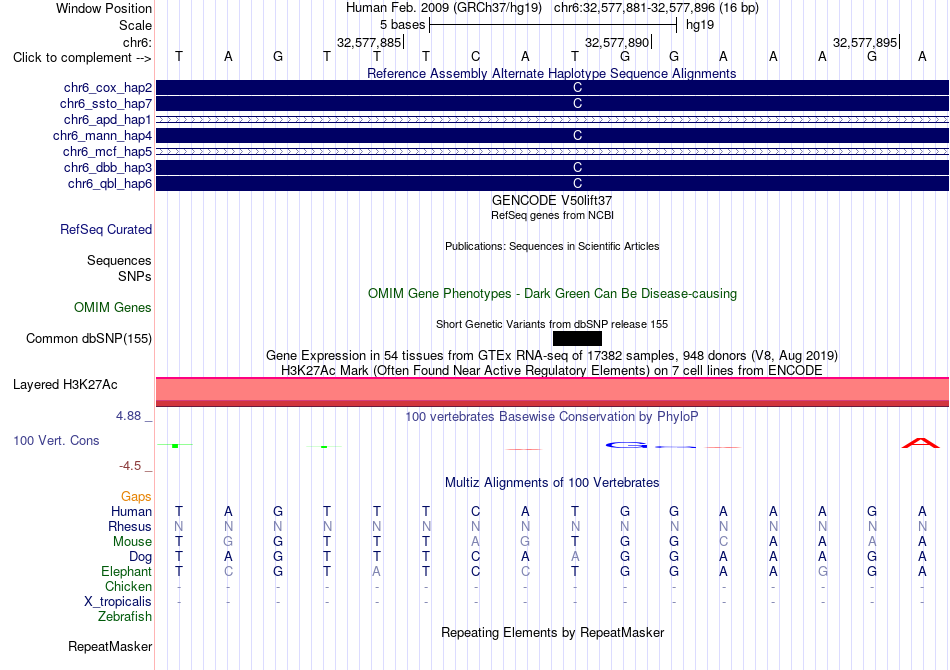Click the Rhesus species label
This screenshot has height=670, width=950.
(x=130, y=526)
